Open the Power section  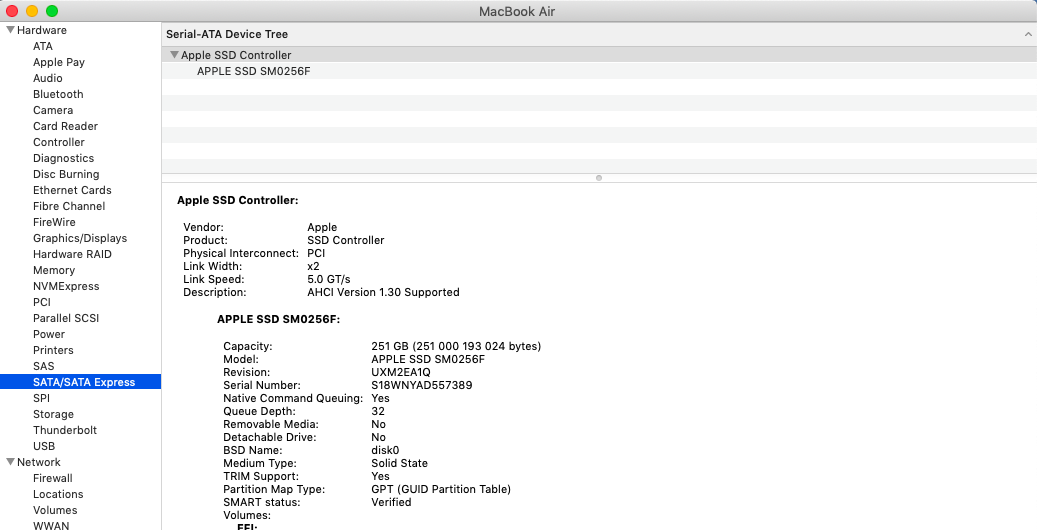49,334
